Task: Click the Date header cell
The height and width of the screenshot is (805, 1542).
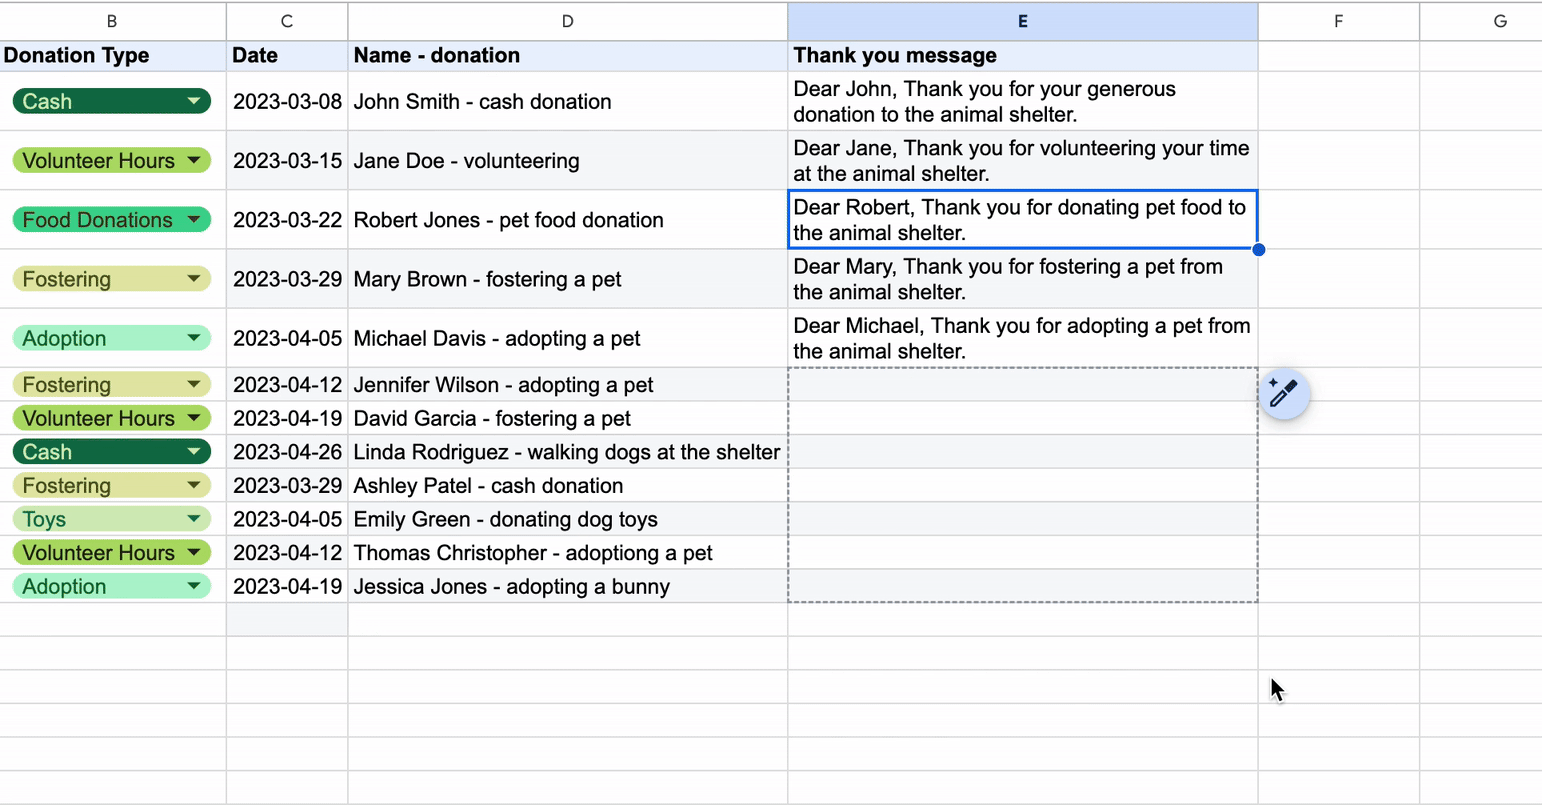Action: [287, 55]
